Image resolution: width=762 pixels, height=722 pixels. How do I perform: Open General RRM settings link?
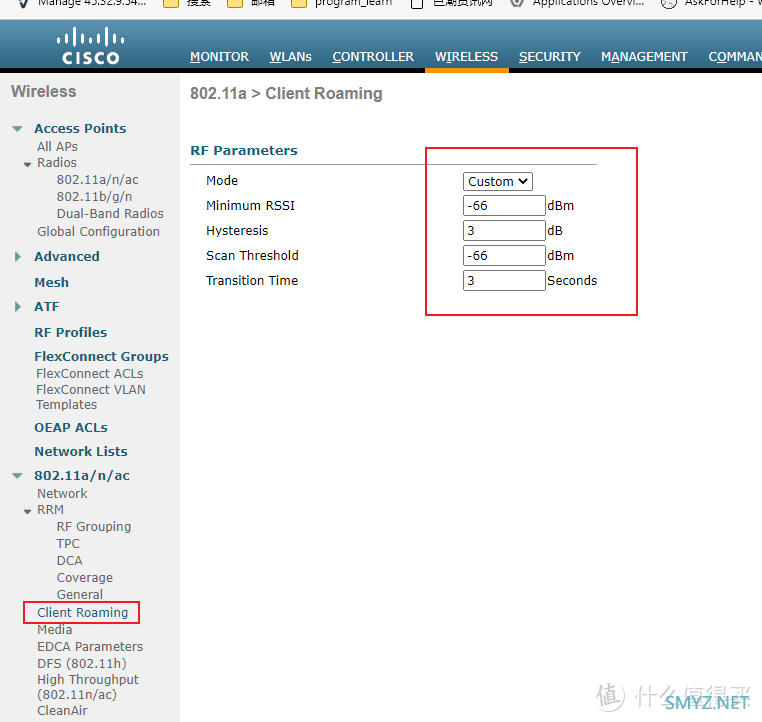tap(80, 594)
